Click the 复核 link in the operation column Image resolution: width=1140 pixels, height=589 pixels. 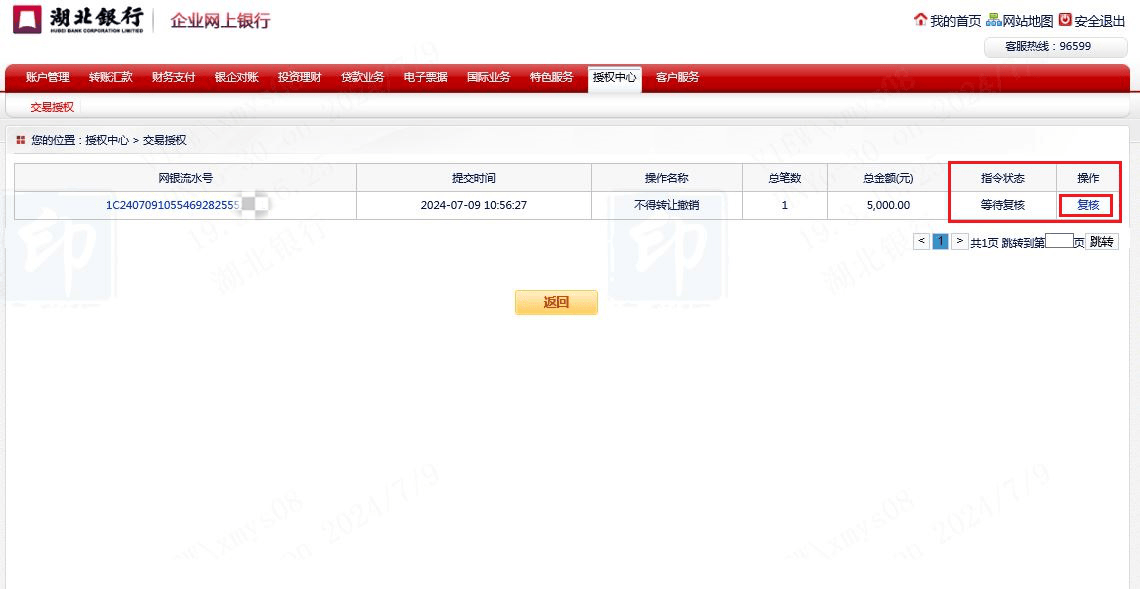(x=1088, y=205)
